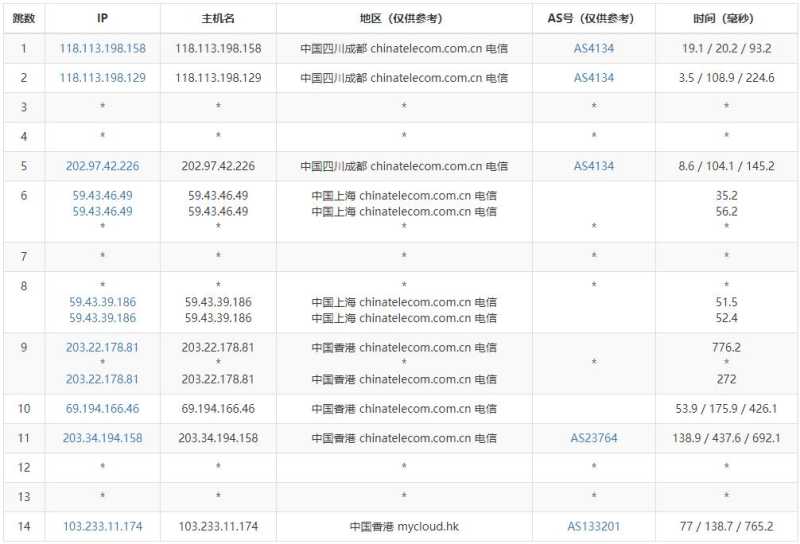Screen dimensions: 800x544
Task: Click the 56.2 time value
Action: point(727,211)
